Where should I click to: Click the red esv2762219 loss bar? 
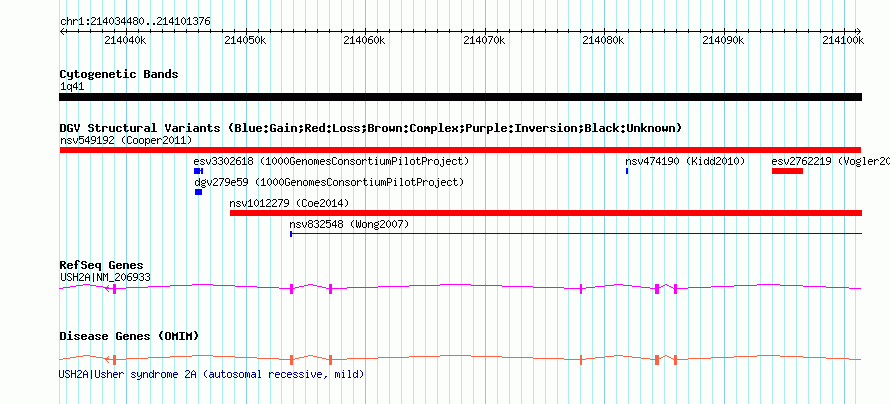tap(787, 171)
